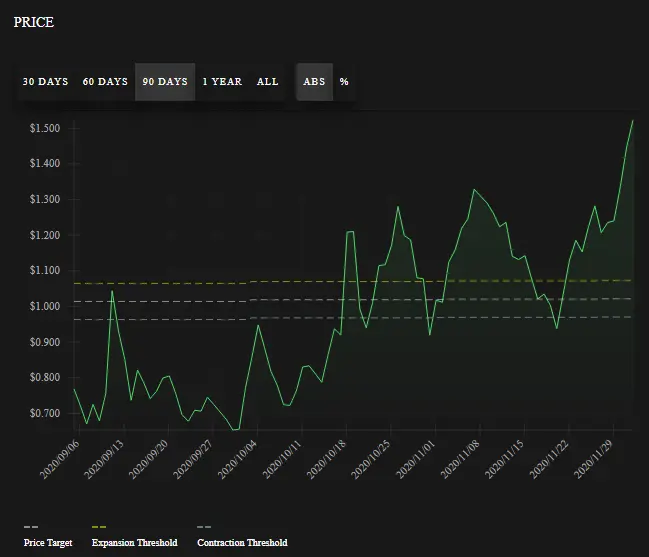Screen dimensions: 649x557
Task: Click the $0.700 y-axis label
Action: click(x=45, y=413)
